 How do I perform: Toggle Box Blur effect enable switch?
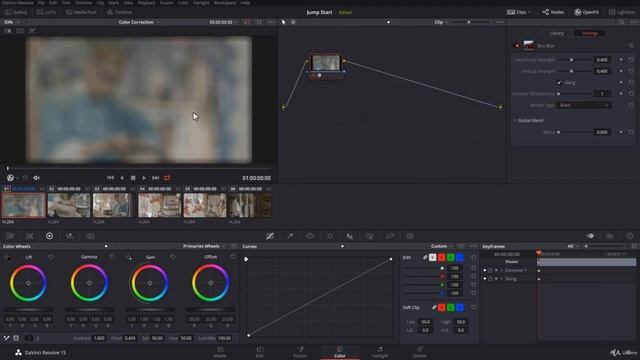point(517,46)
